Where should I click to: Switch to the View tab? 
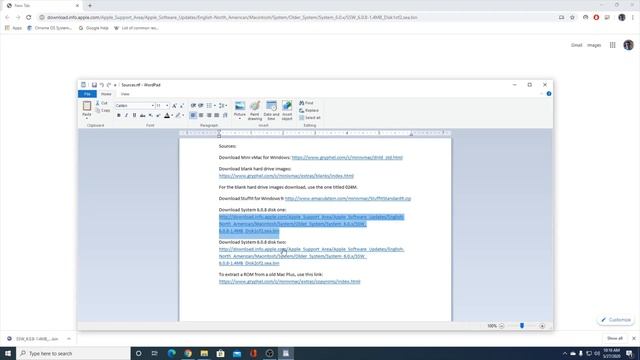(x=125, y=94)
